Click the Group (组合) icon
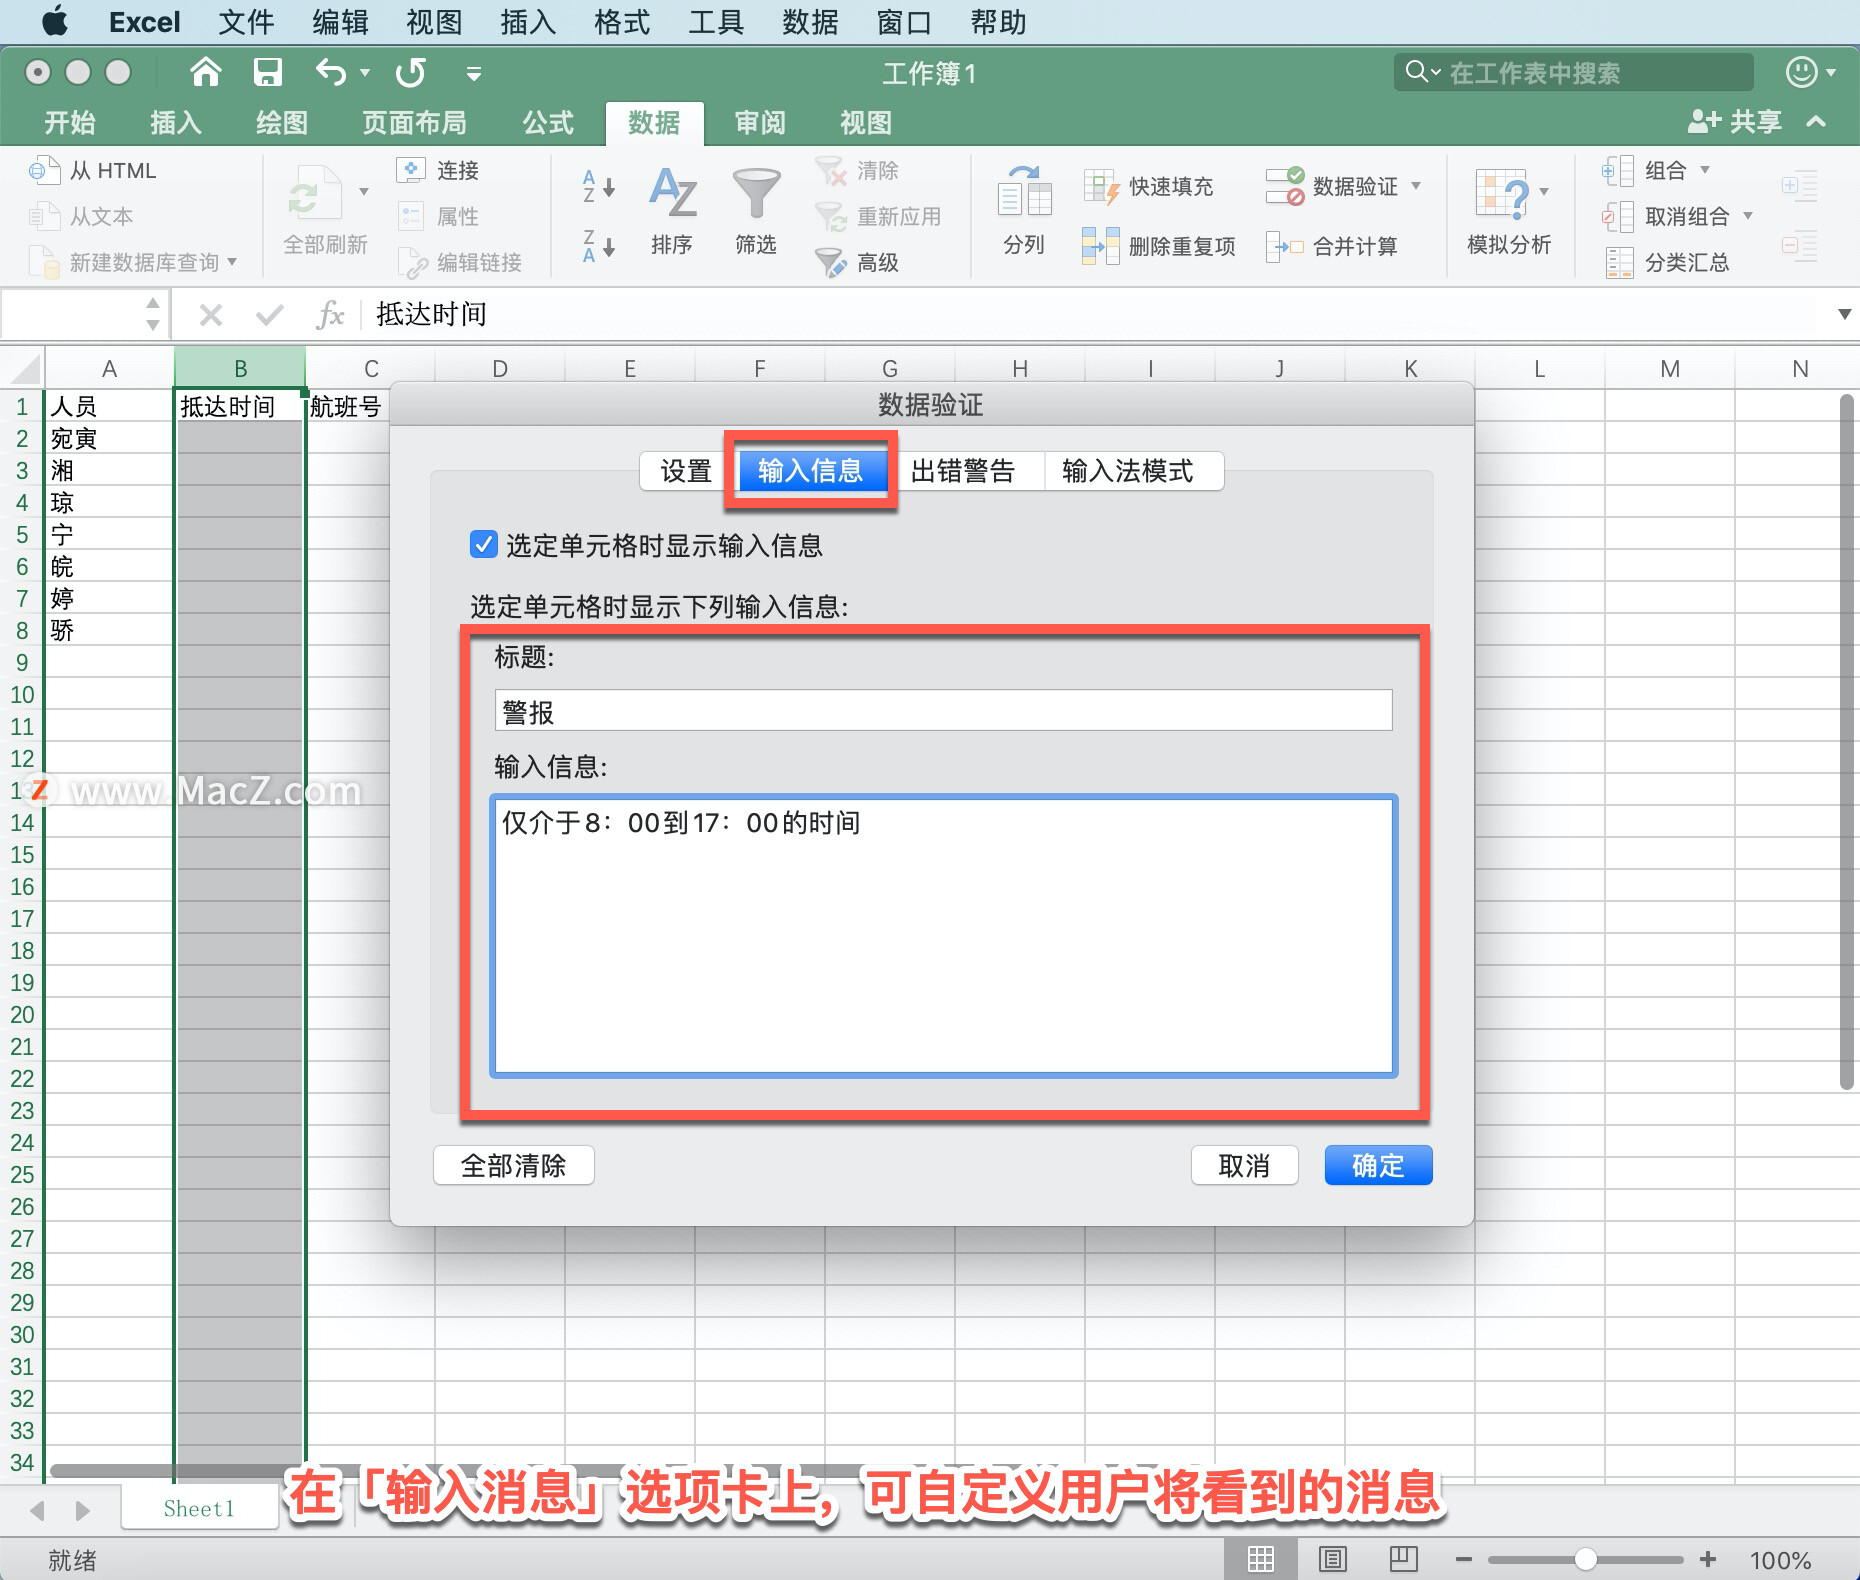Screen dimensions: 1860x1580 point(1618,171)
